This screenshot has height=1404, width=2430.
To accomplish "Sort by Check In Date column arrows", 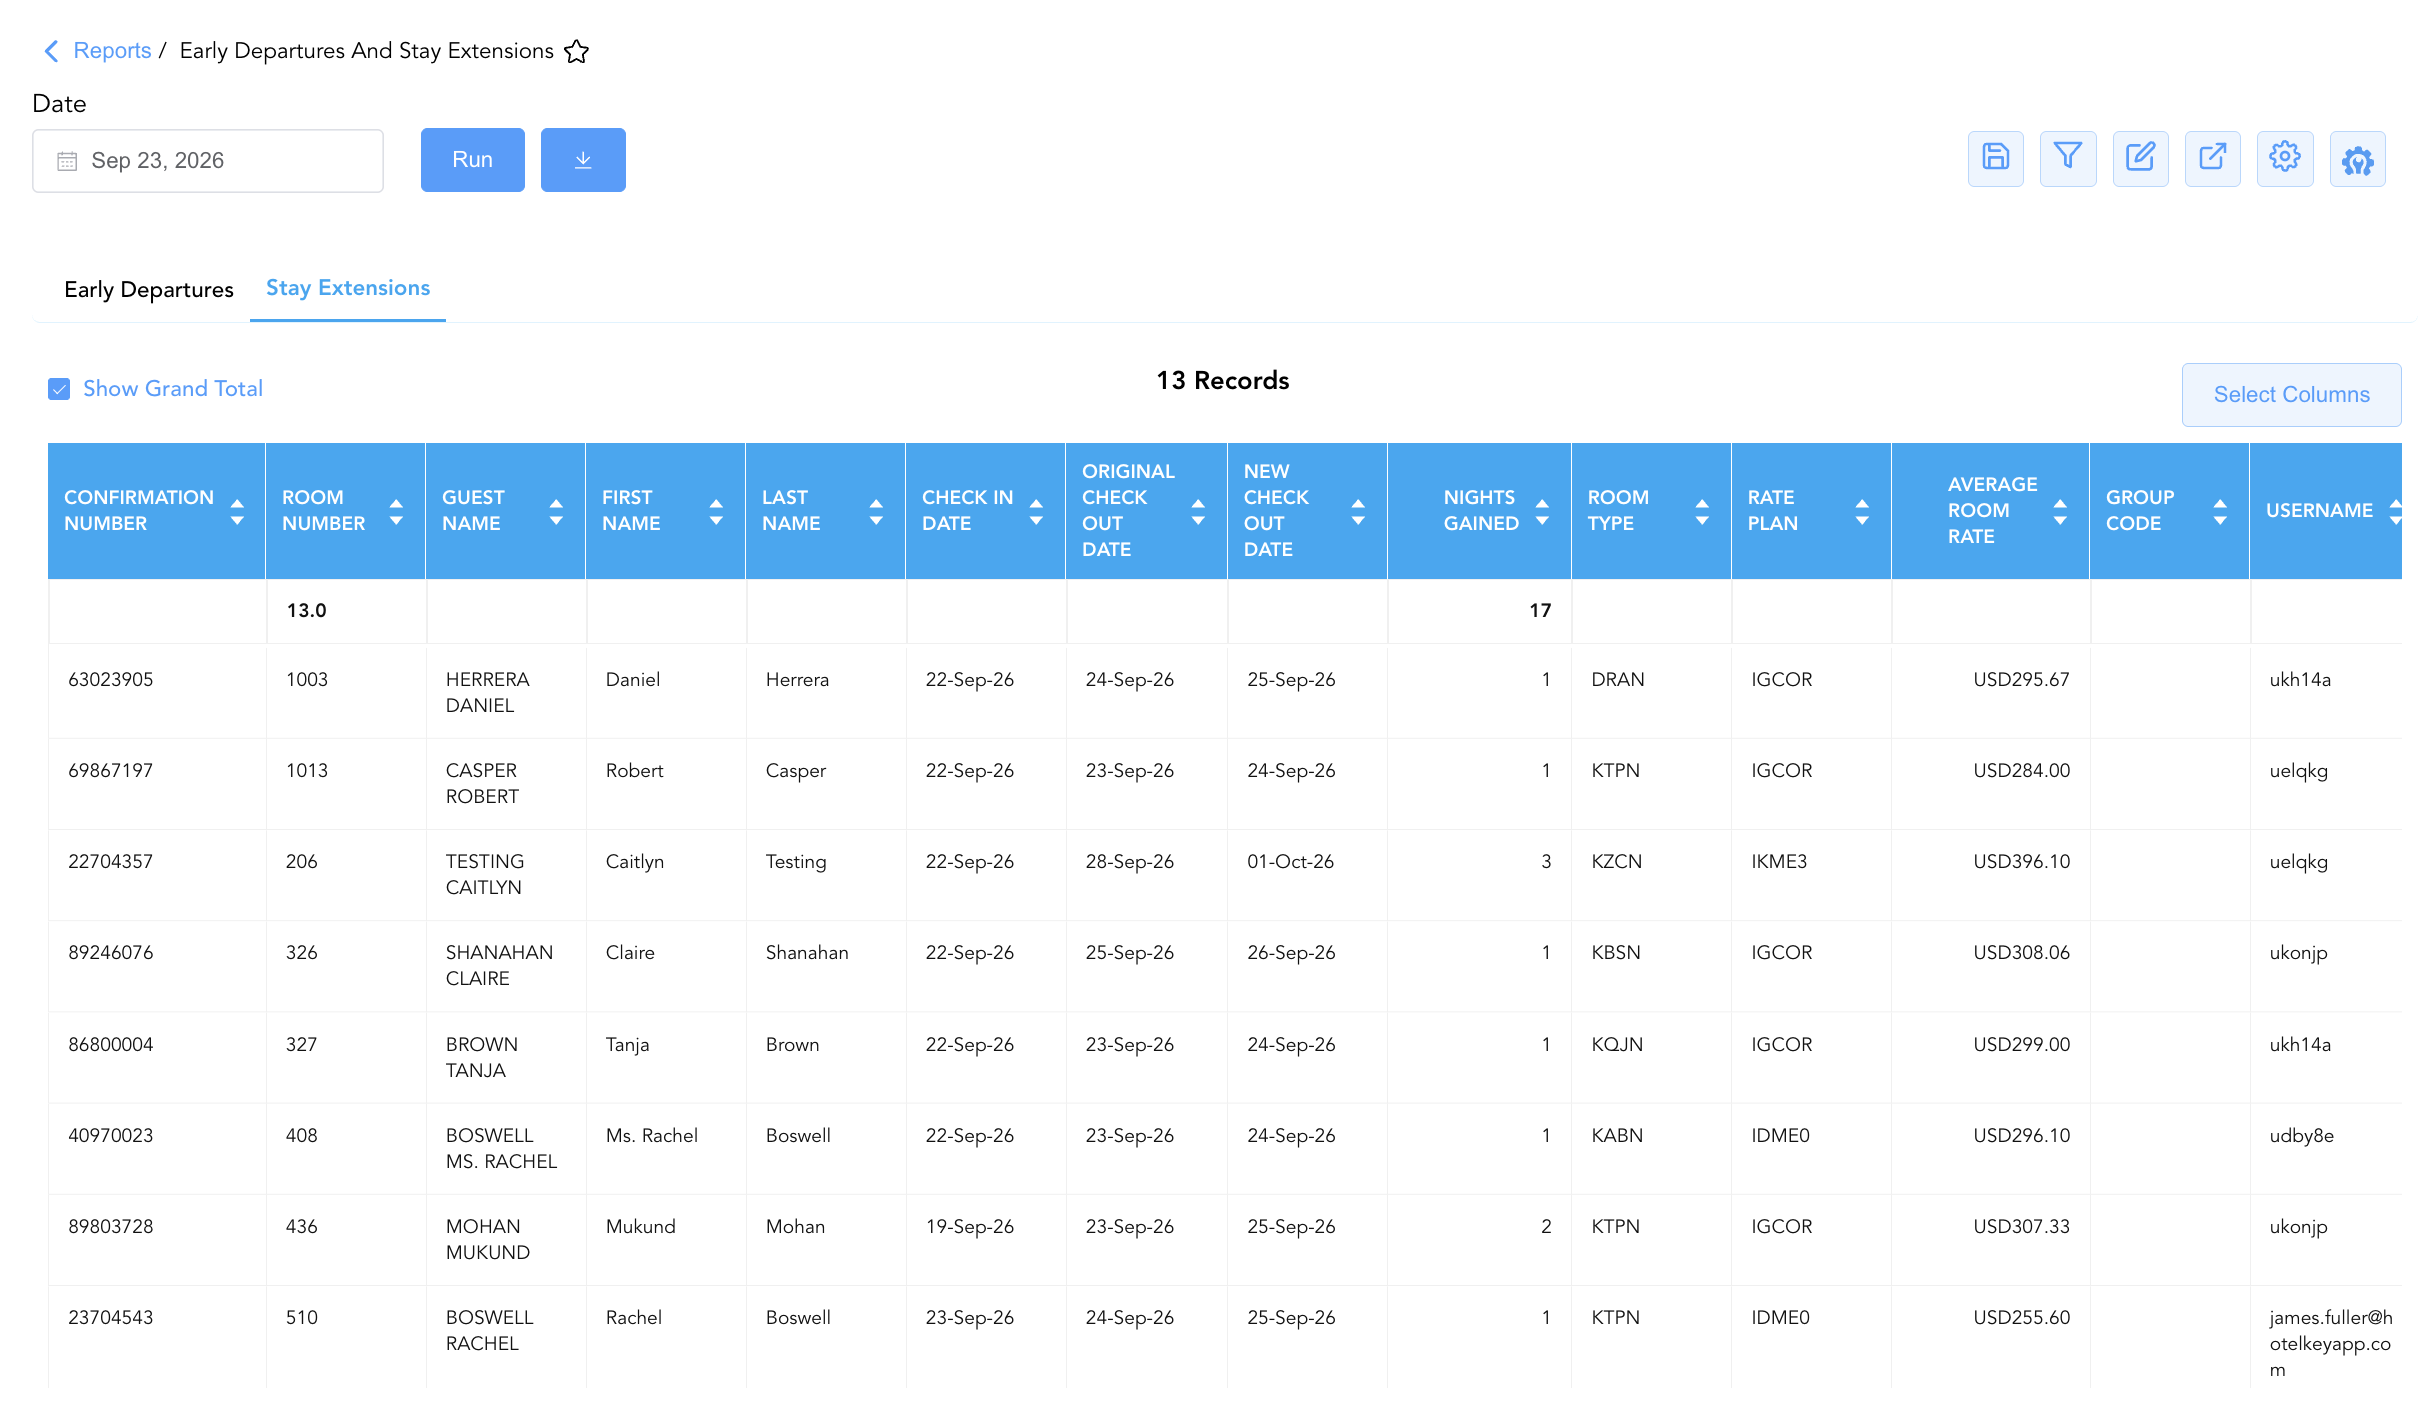I will click(1036, 511).
